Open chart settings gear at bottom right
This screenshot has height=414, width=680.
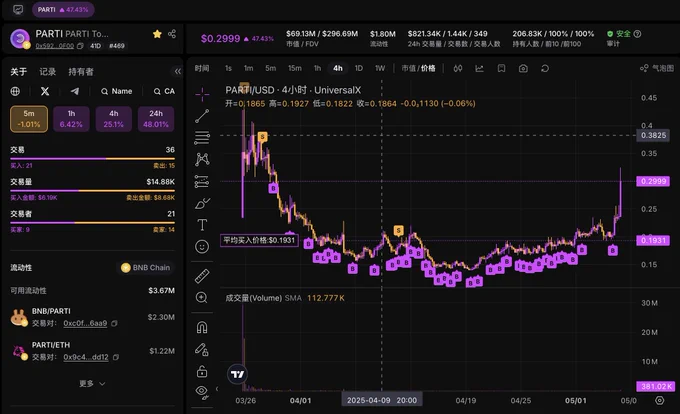(x=660, y=400)
